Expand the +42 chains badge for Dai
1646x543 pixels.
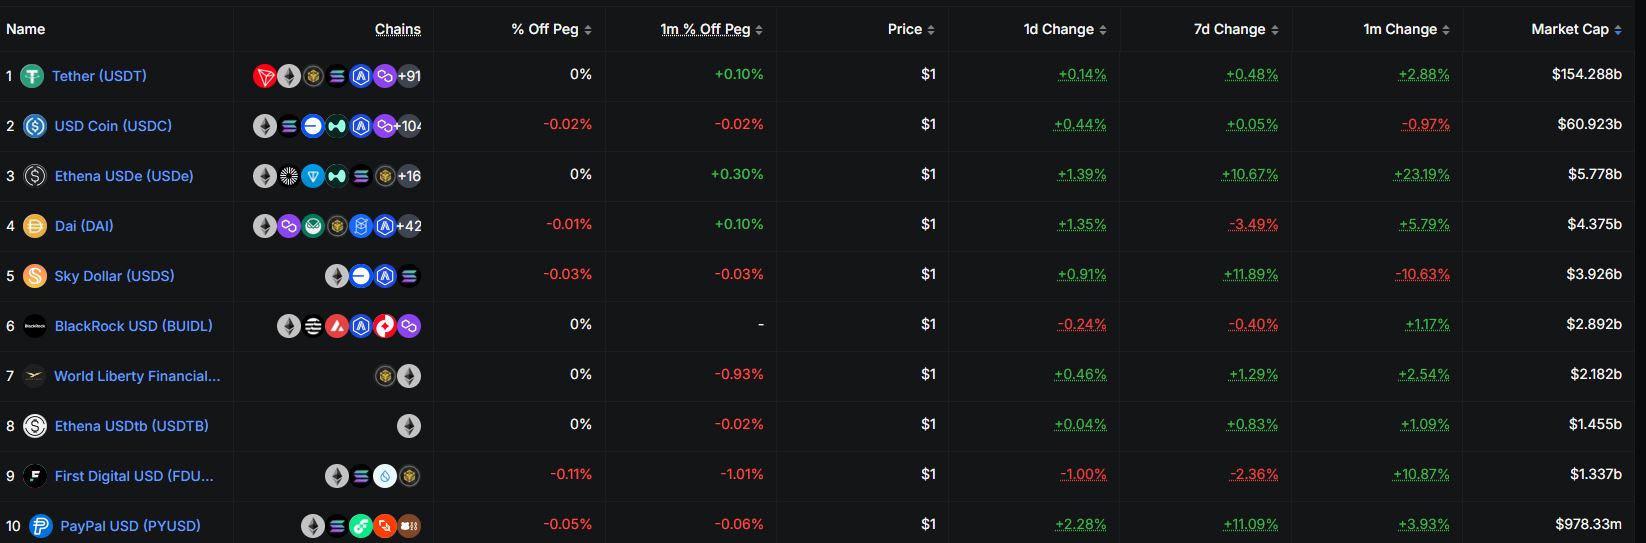pyautogui.click(x=409, y=226)
